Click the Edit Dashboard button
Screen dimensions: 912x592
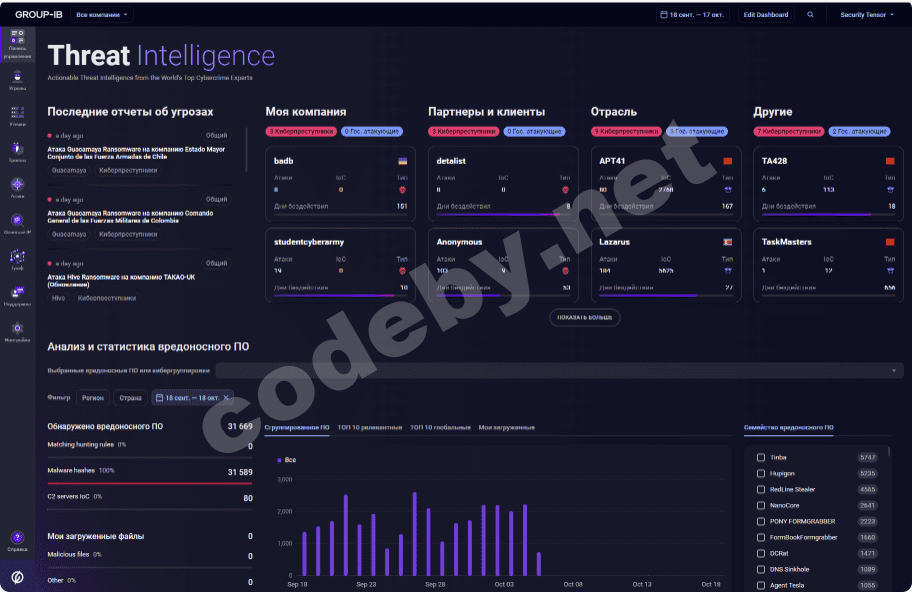pos(765,15)
